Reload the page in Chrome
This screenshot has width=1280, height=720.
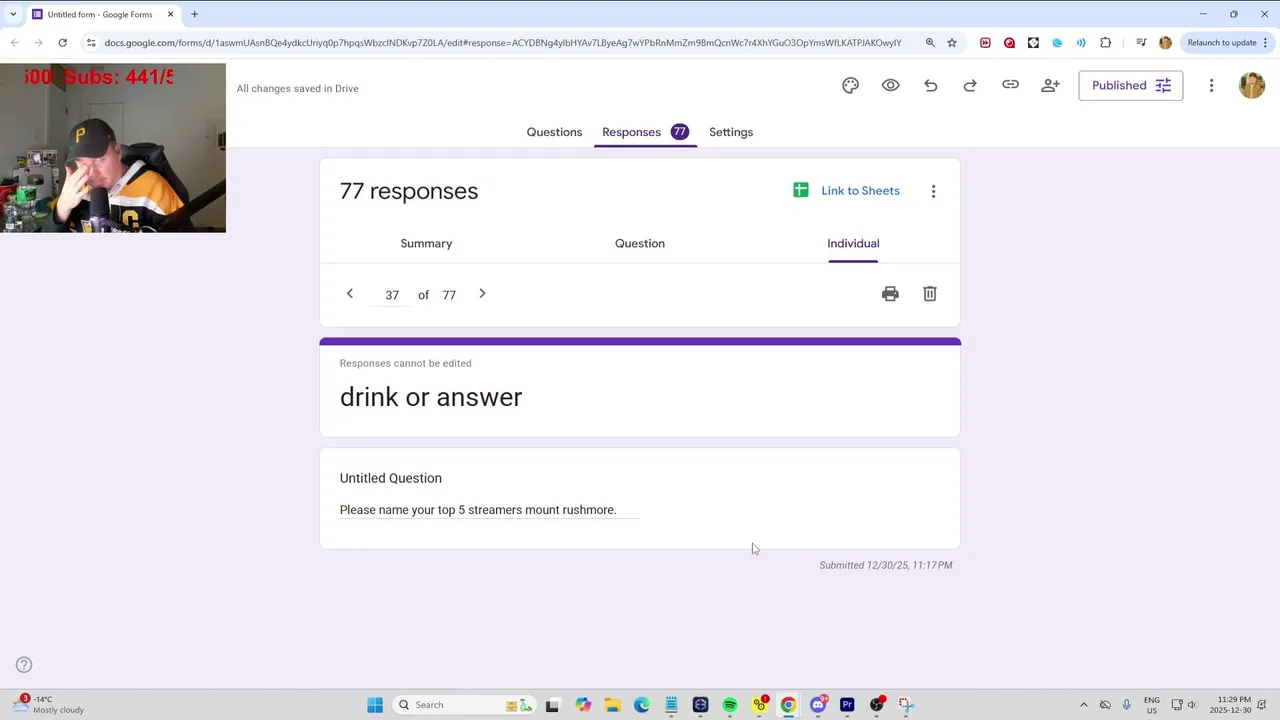(62, 43)
